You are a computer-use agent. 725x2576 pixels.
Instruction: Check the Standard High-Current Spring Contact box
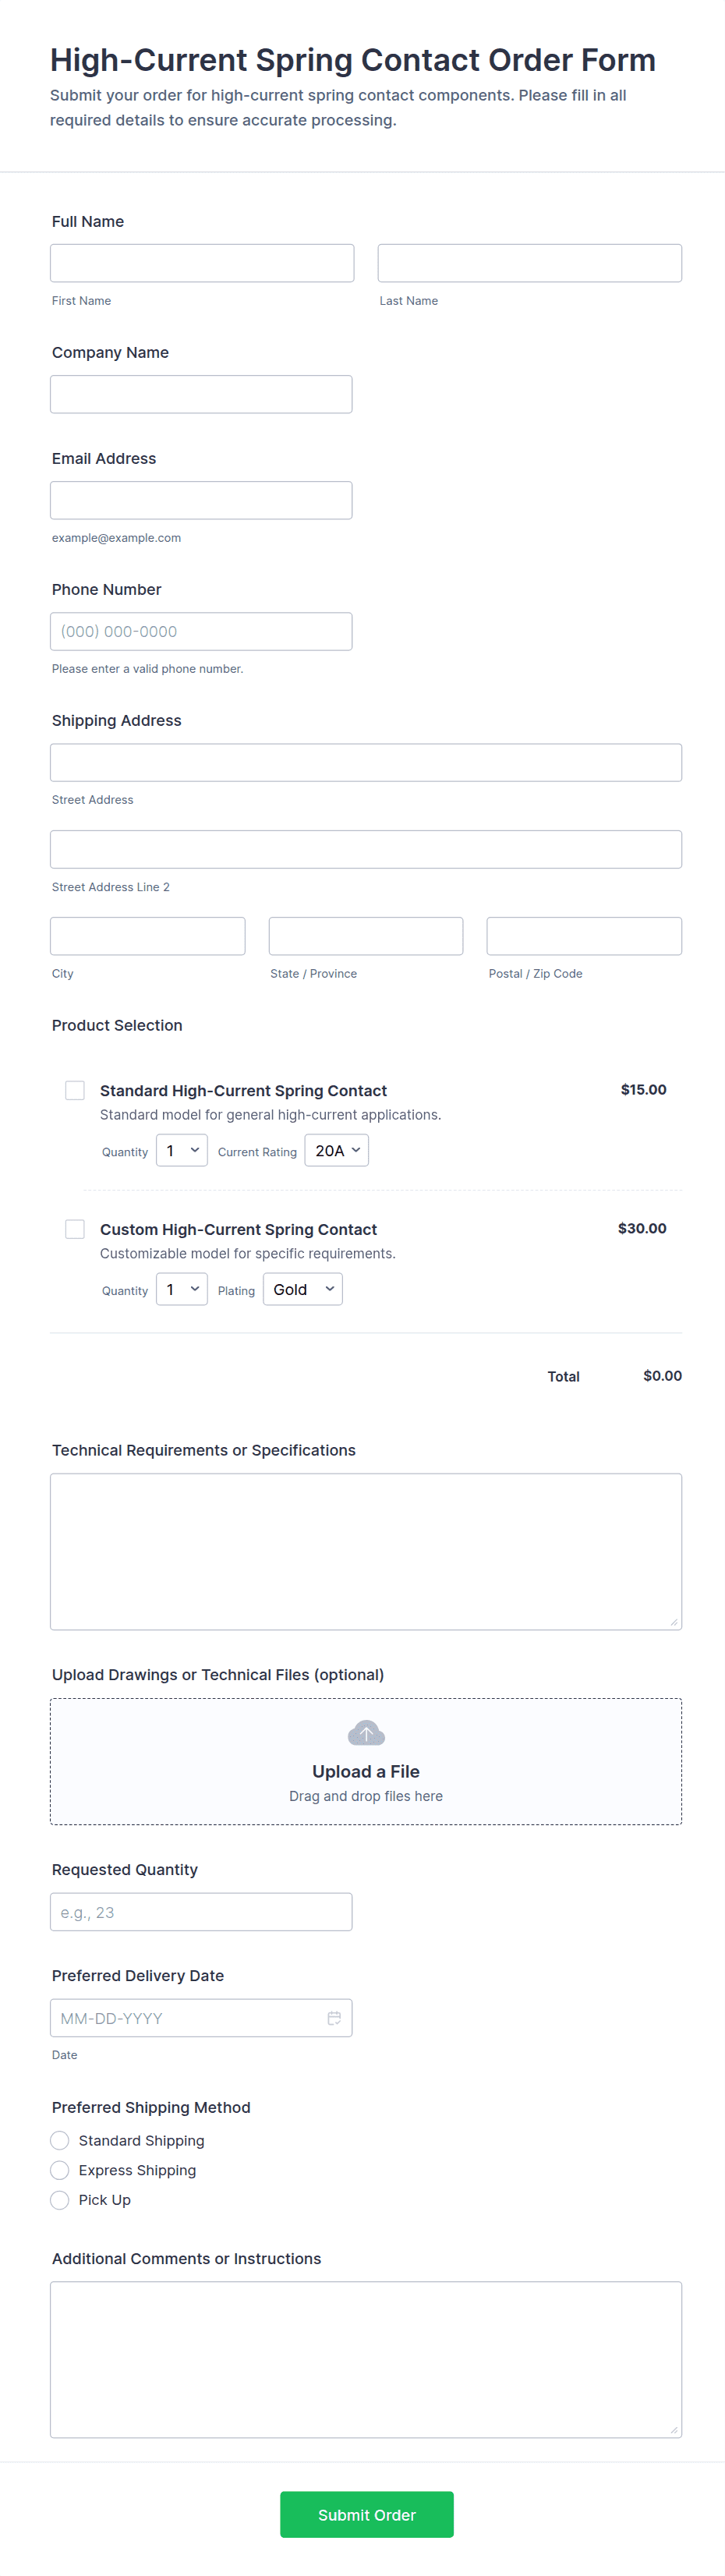point(75,1090)
